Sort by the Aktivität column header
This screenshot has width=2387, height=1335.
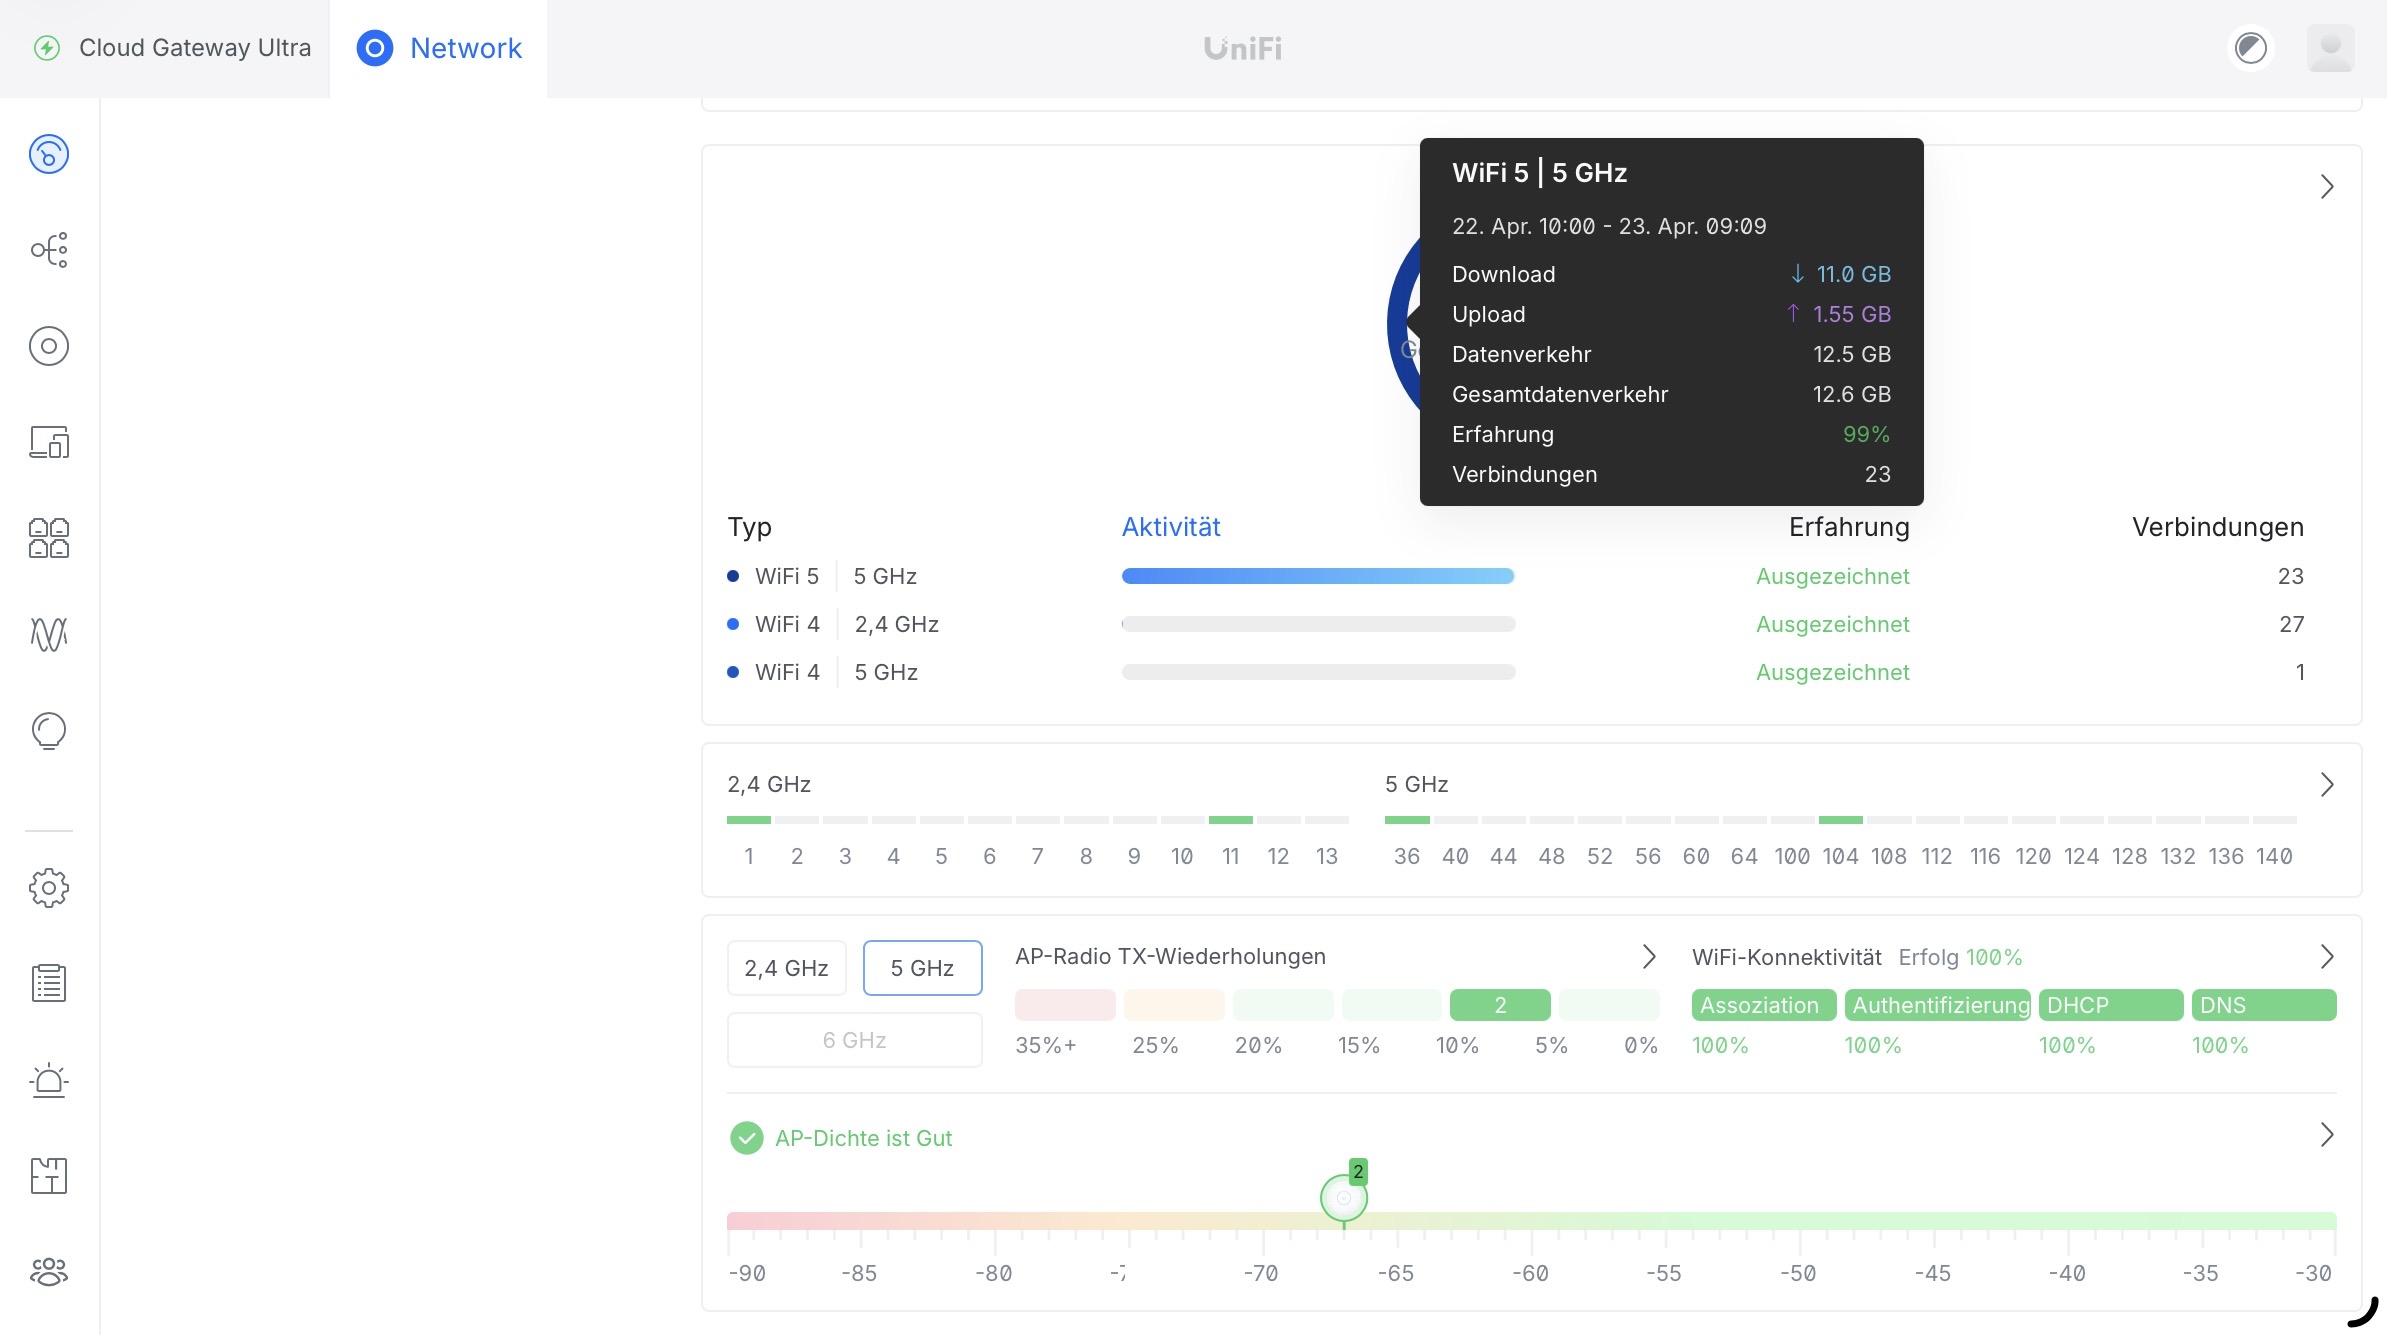1171,527
